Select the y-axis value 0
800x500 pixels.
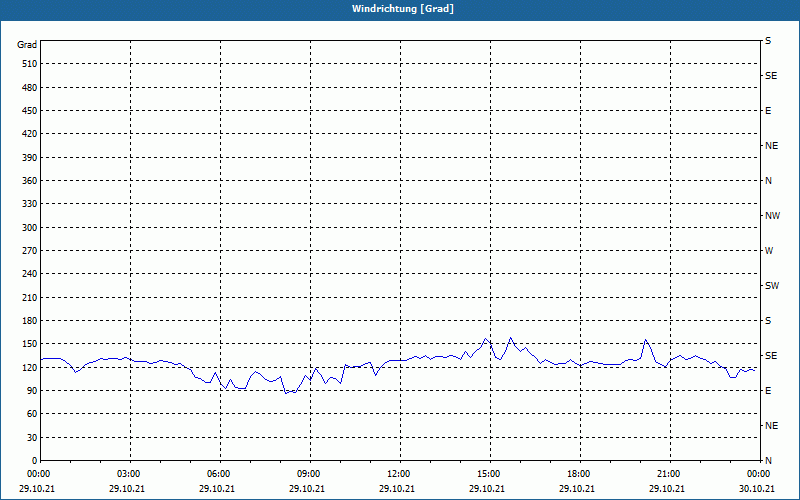click(35, 461)
